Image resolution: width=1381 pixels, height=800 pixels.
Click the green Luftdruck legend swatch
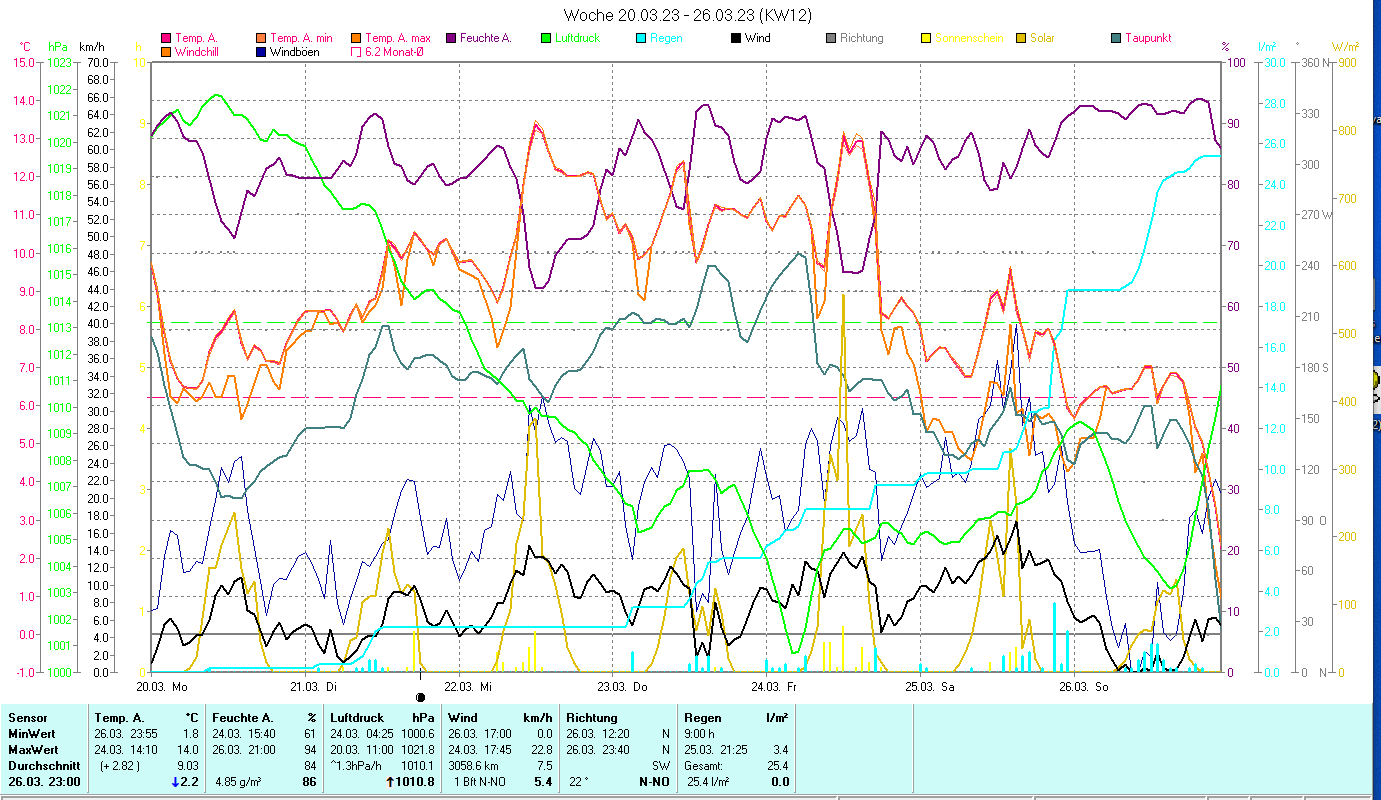tap(545, 39)
